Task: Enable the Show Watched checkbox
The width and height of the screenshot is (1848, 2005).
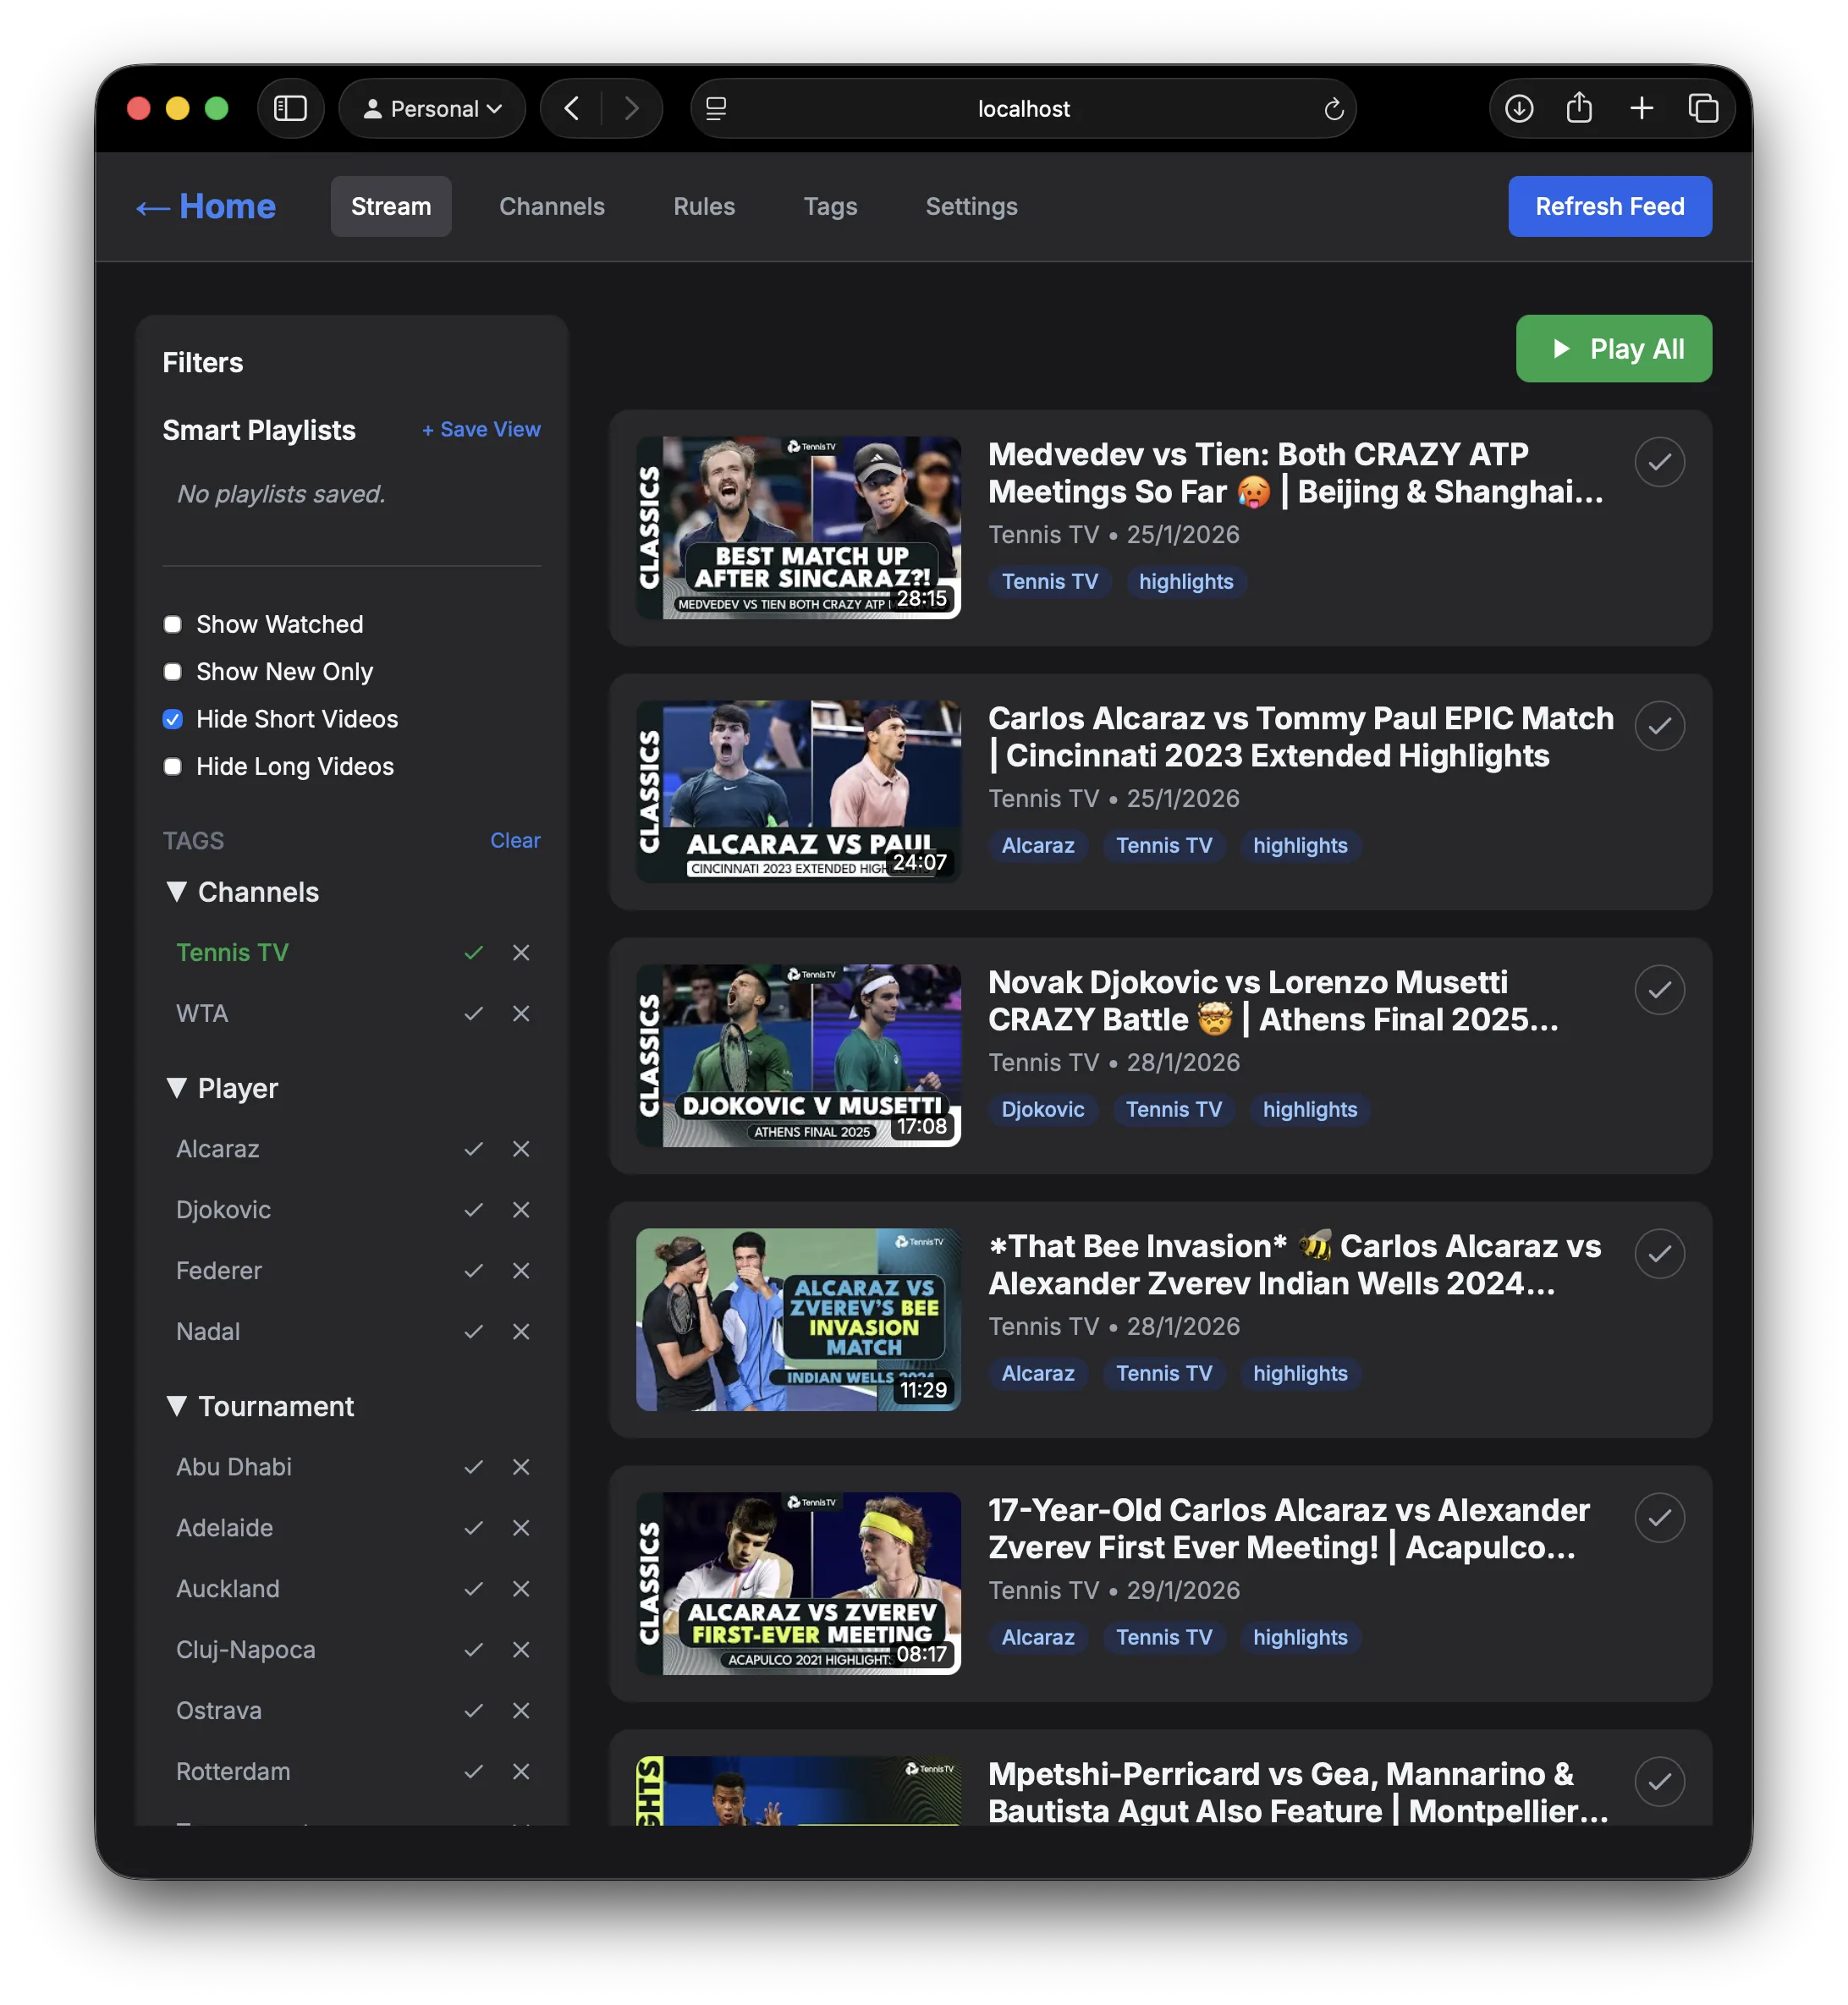Action: point(172,625)
